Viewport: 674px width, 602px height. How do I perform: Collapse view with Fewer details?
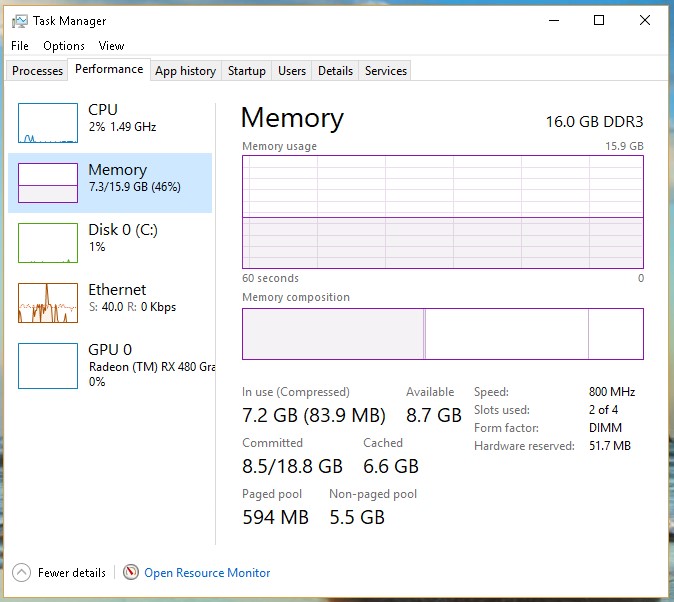pyautogui.click(x=71, y=573)
